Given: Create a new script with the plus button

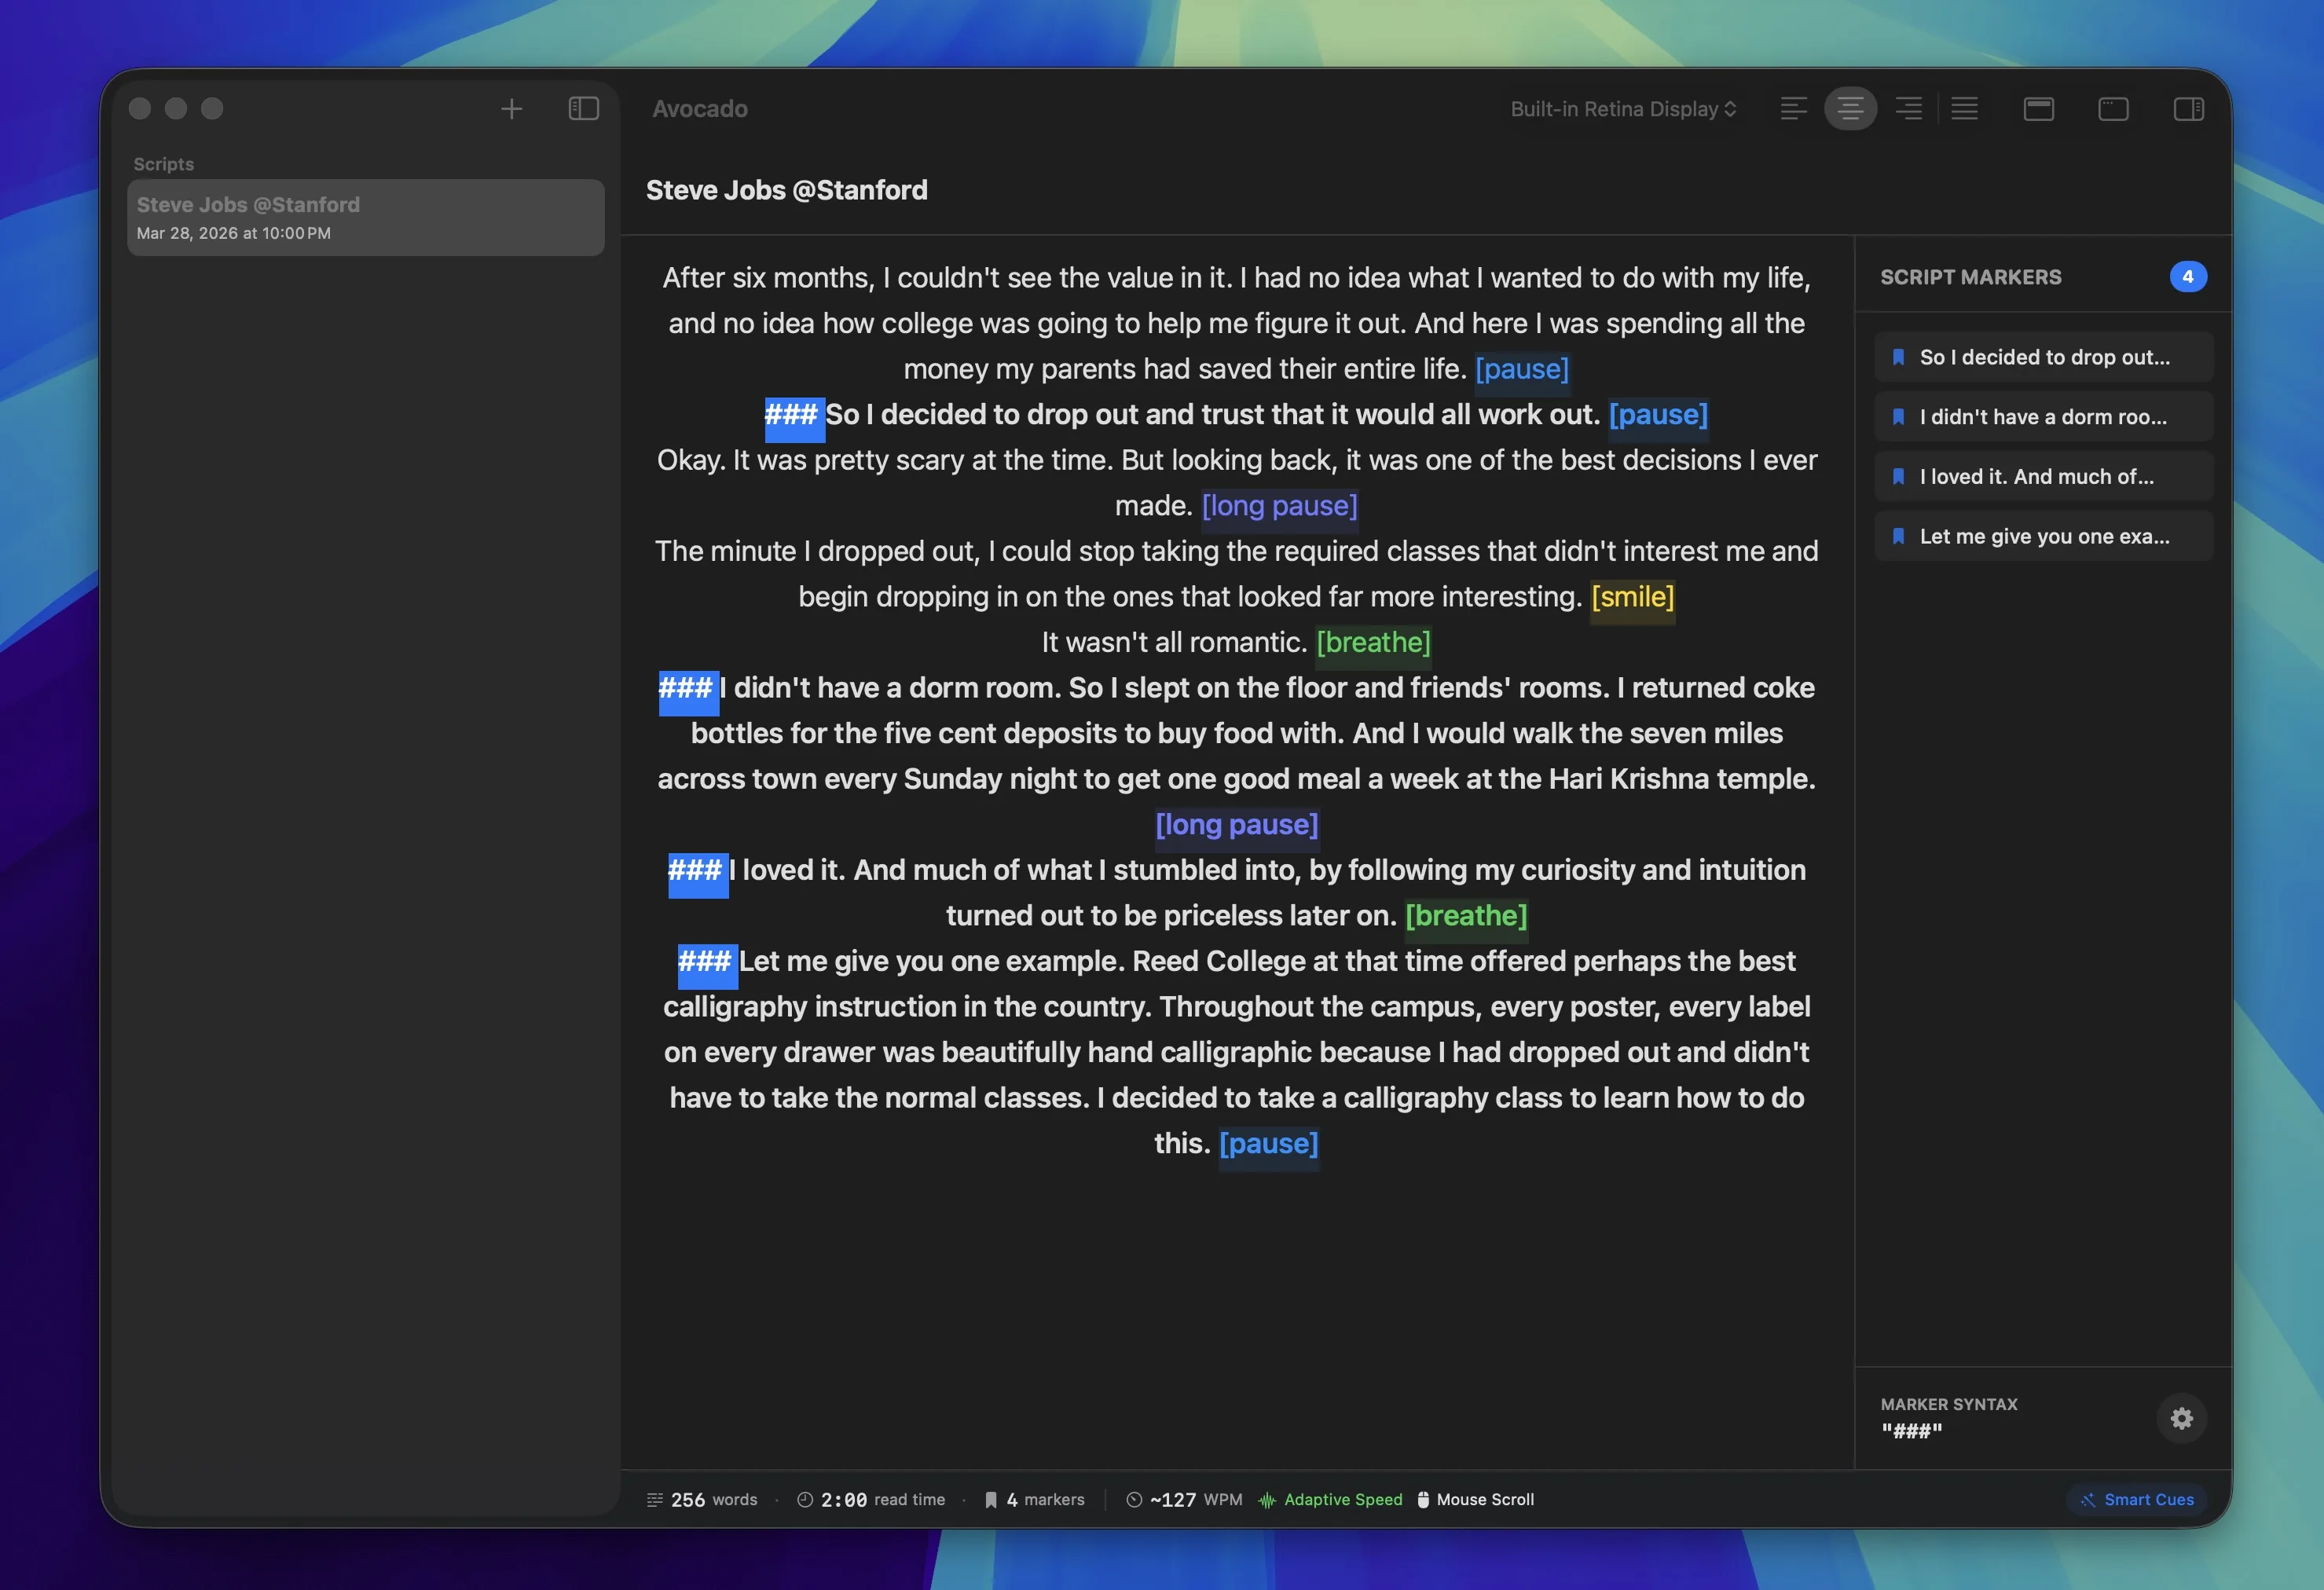Looking at the screenshot, I should (511, 108).
